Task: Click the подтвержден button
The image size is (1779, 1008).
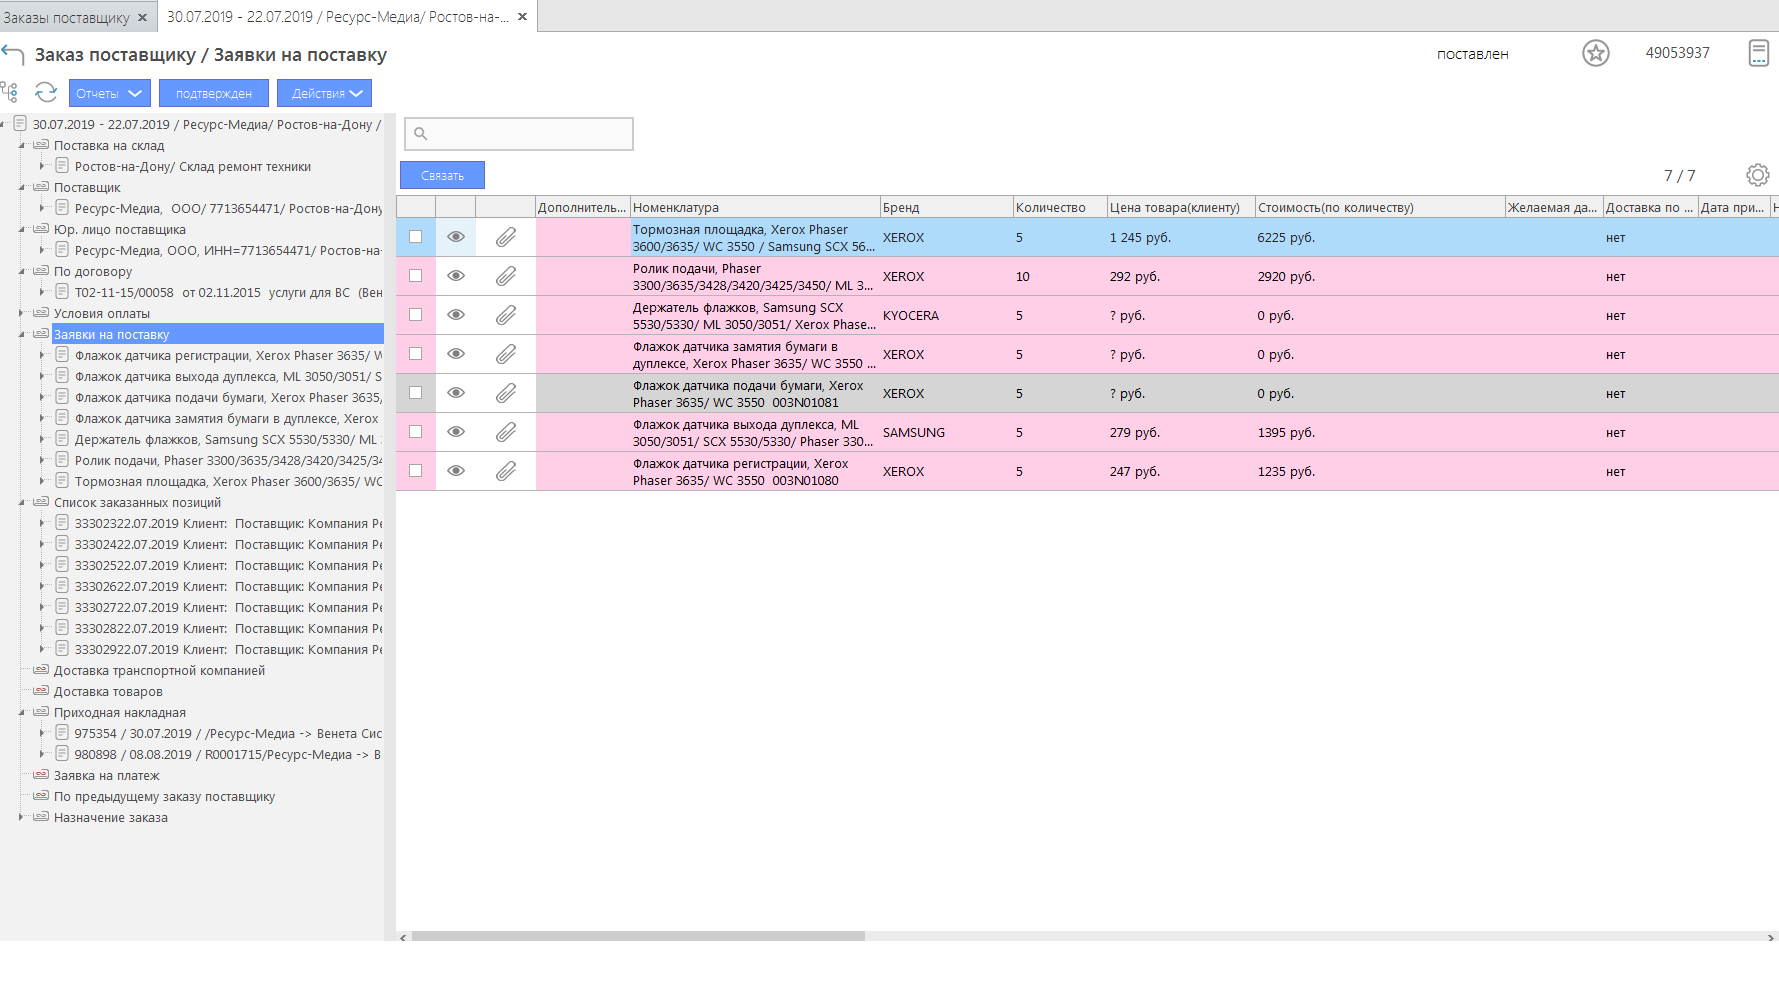Action: (x=213, y=93)
